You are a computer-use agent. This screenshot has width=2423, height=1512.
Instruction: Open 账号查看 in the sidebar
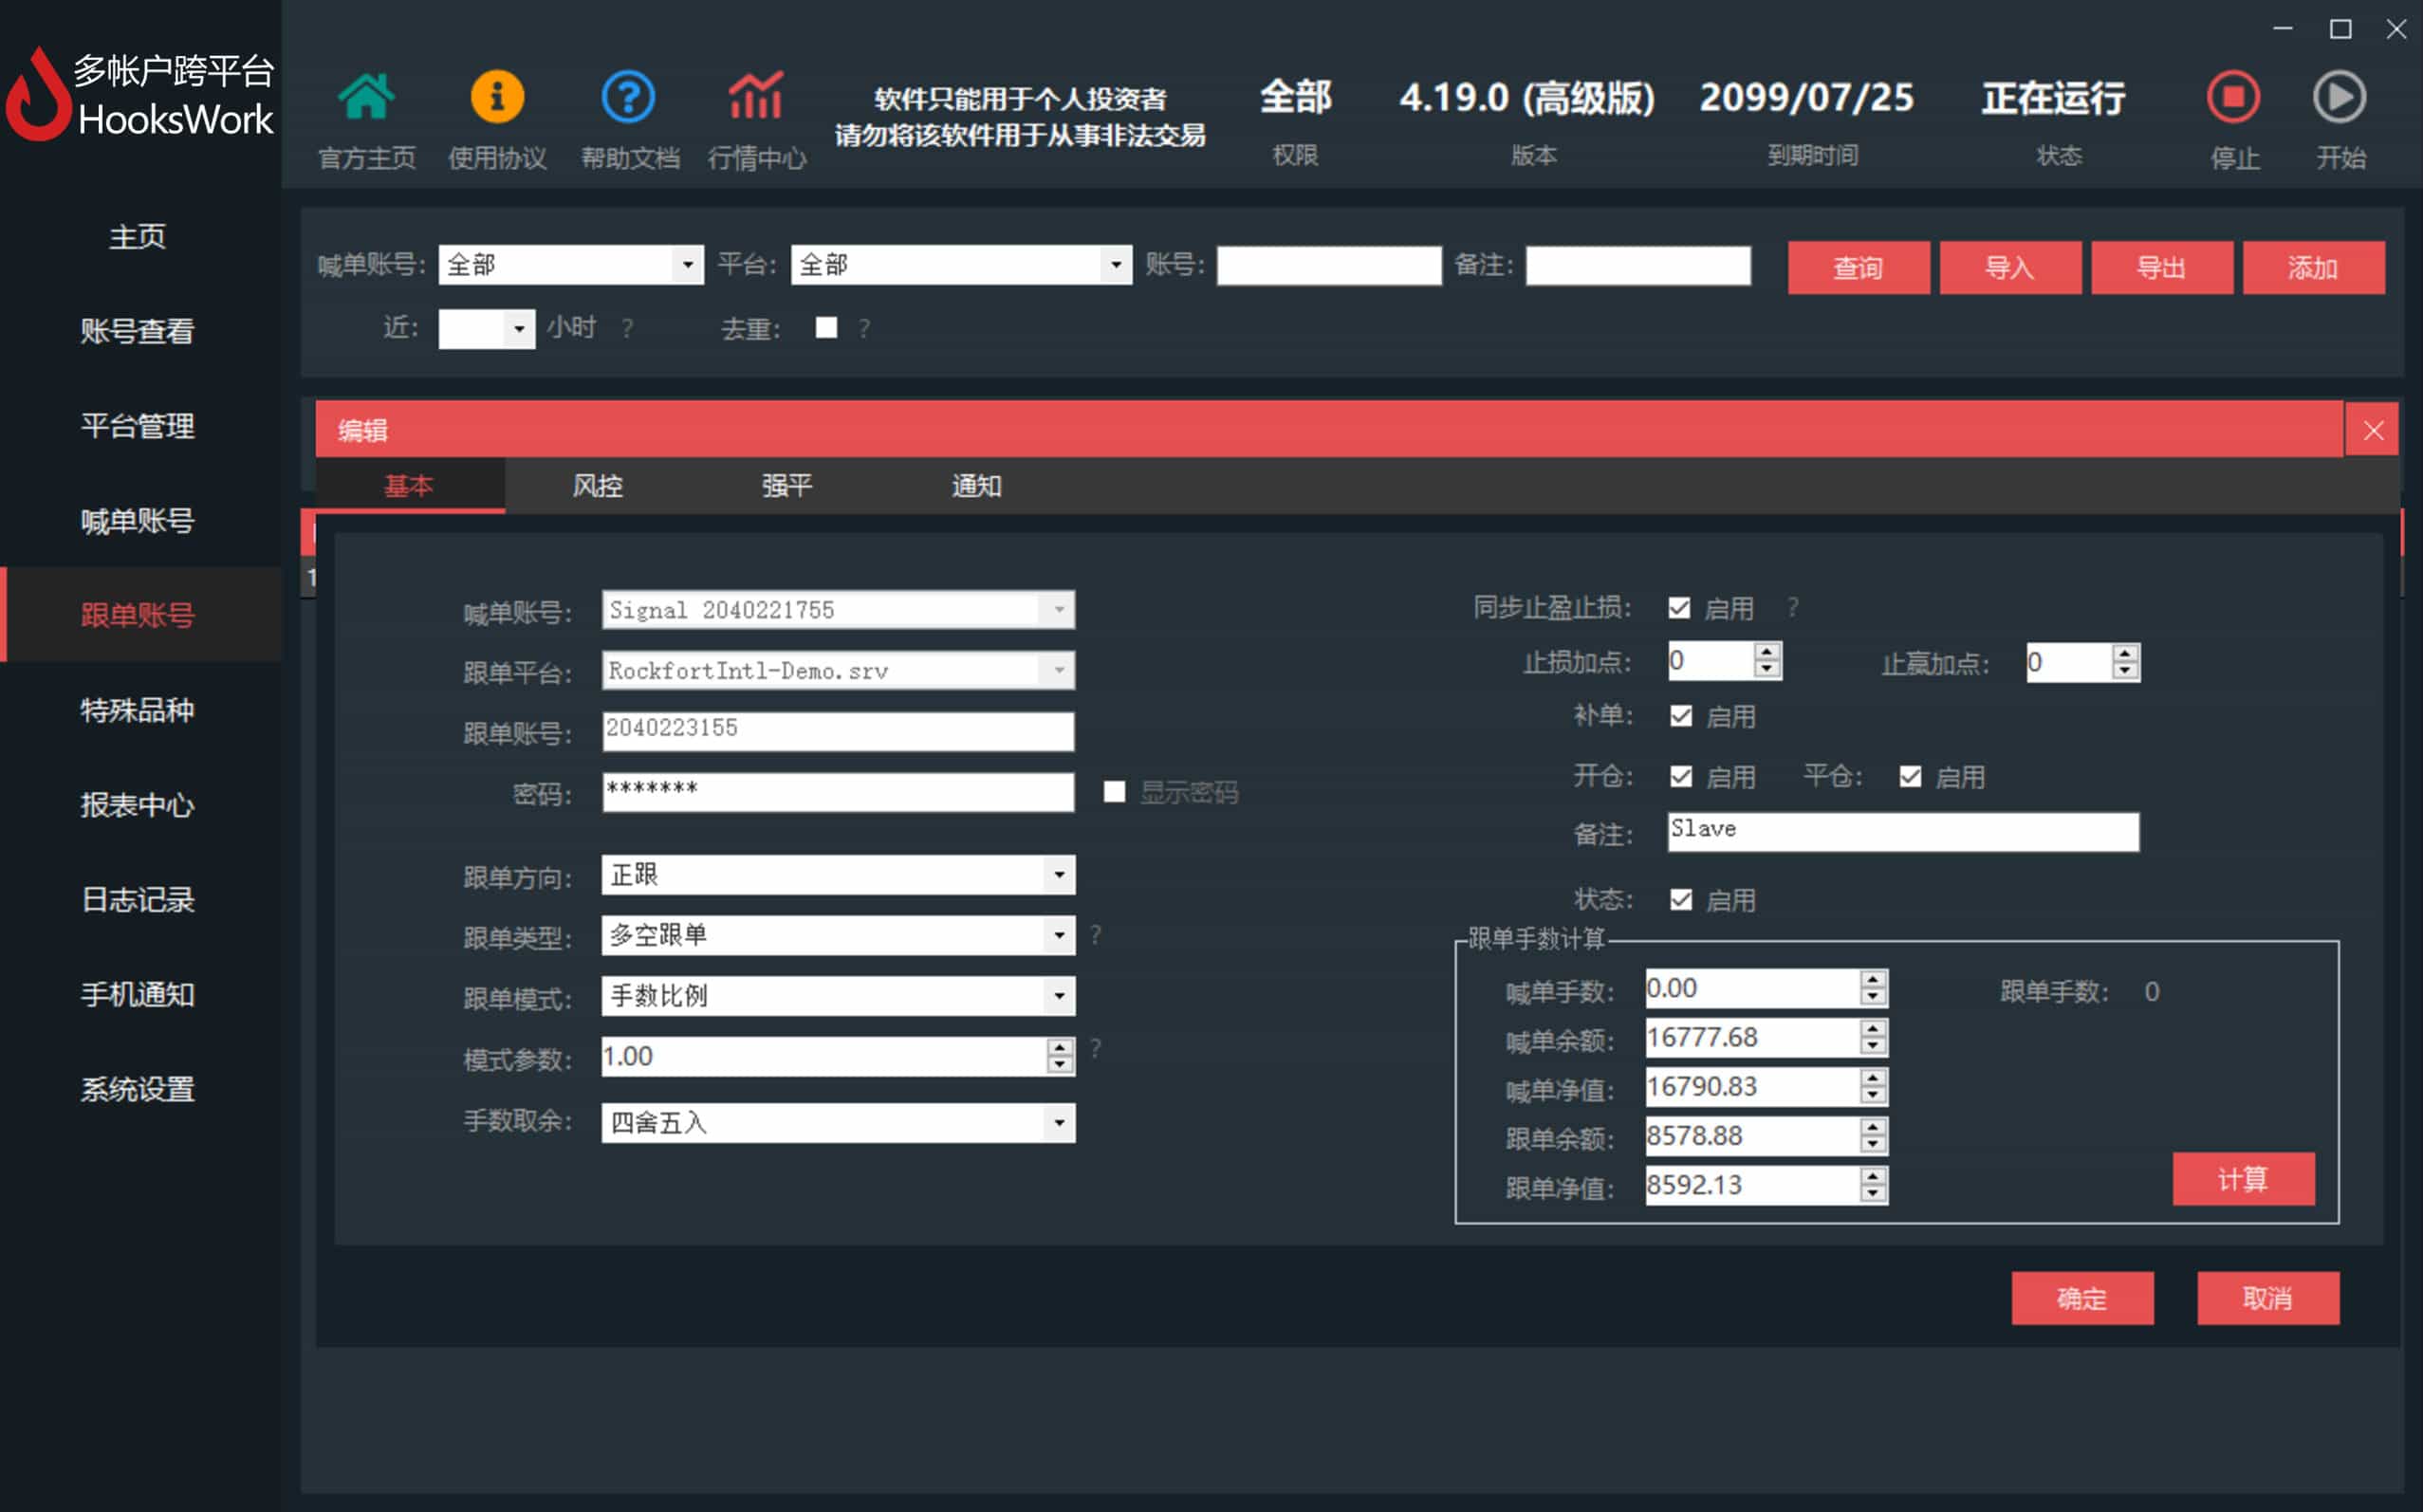tap(139, 331)
